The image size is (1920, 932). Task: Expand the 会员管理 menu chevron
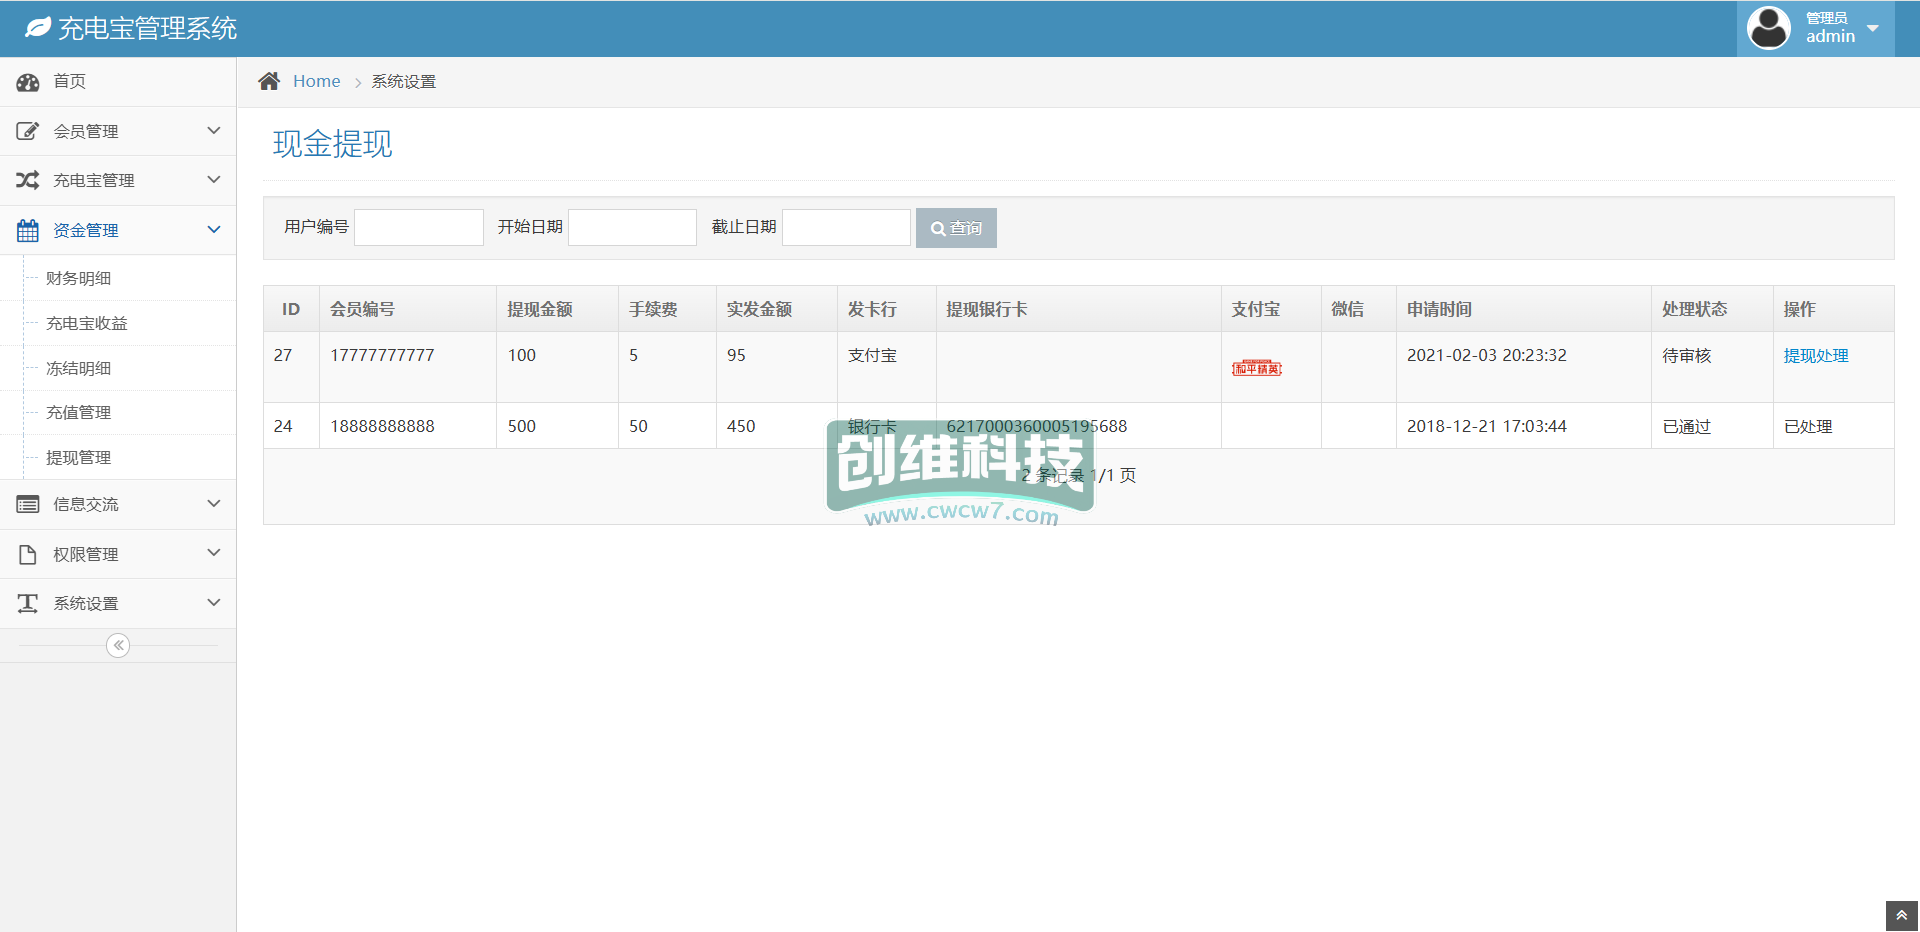(x=213, y=131)
